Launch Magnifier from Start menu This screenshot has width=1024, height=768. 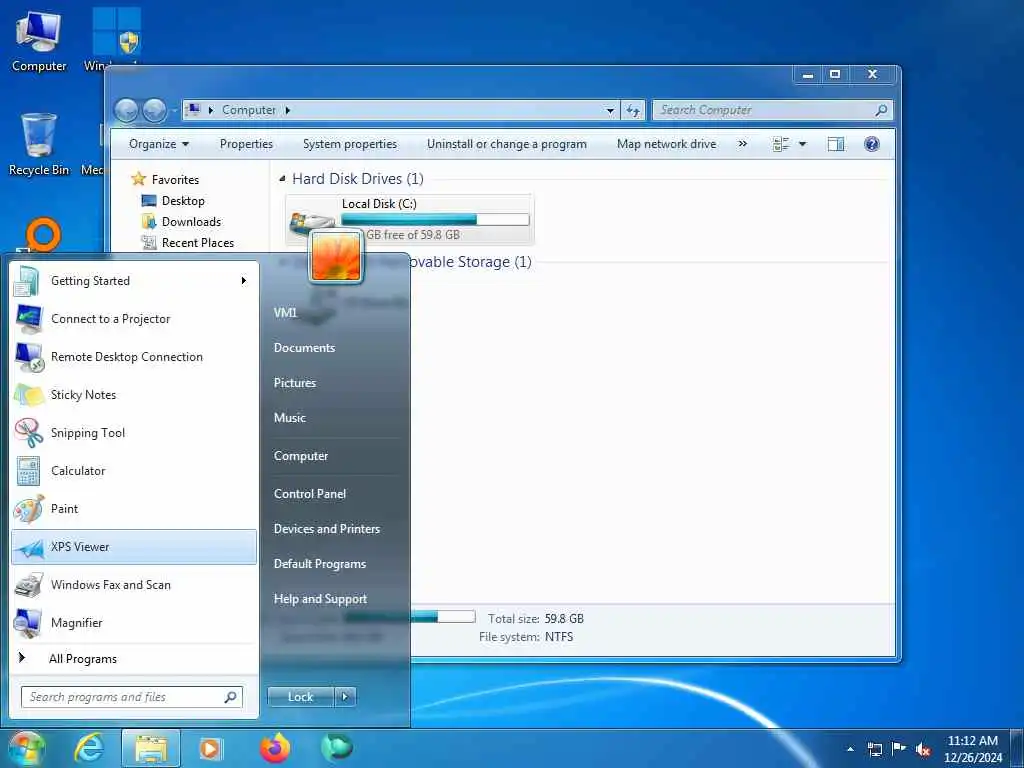(x=134, y=622)
